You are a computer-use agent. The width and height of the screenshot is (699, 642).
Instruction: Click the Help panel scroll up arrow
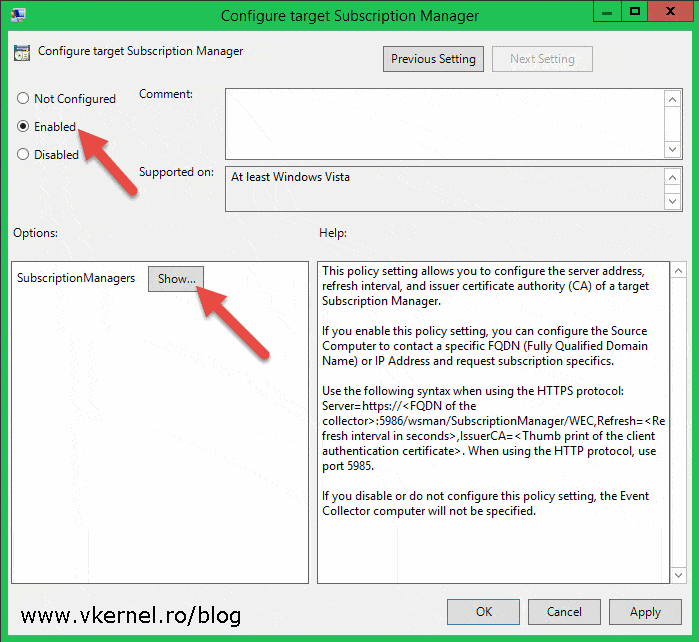(x=678, y=271)
